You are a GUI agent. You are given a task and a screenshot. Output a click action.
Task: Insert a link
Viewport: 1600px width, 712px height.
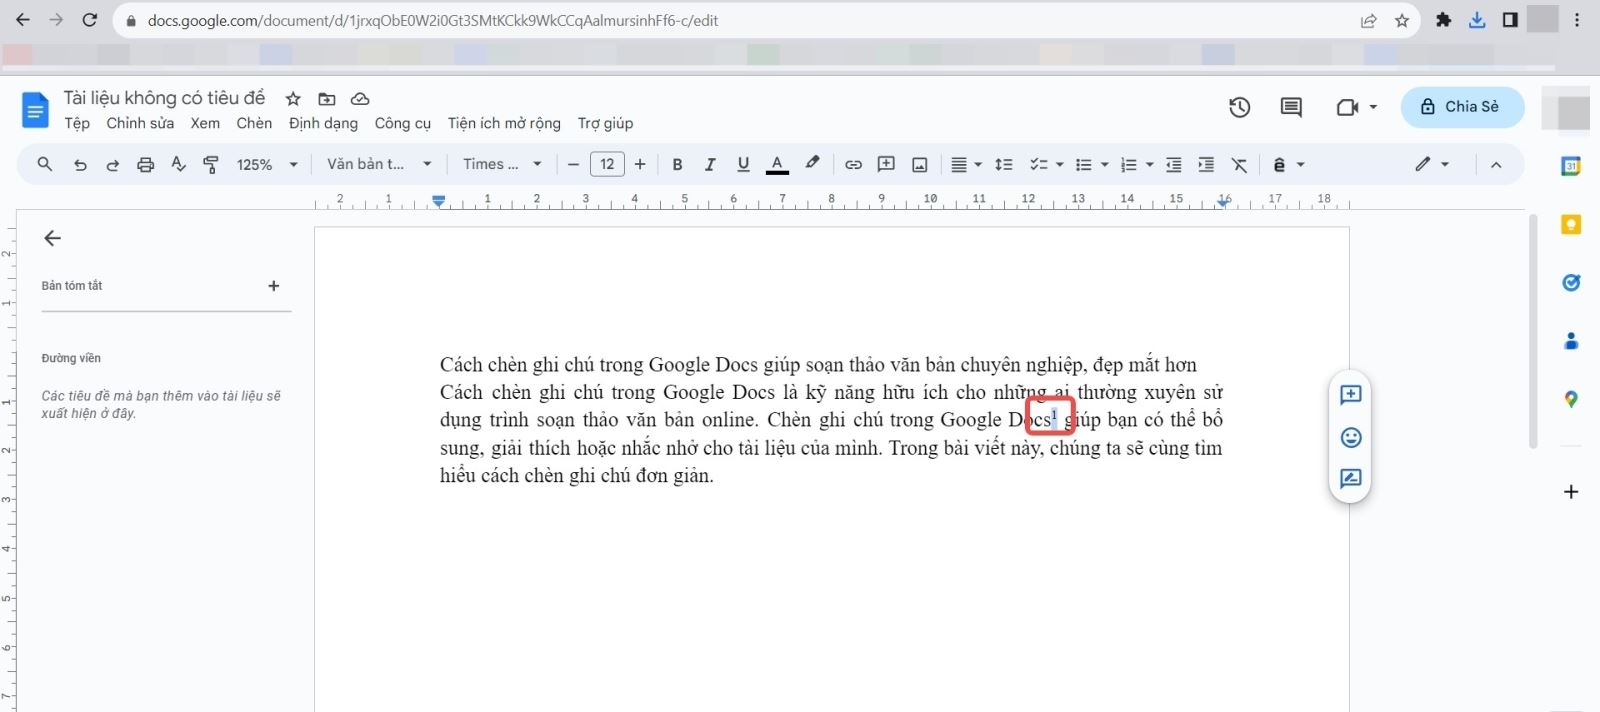[x=853, y=165]
